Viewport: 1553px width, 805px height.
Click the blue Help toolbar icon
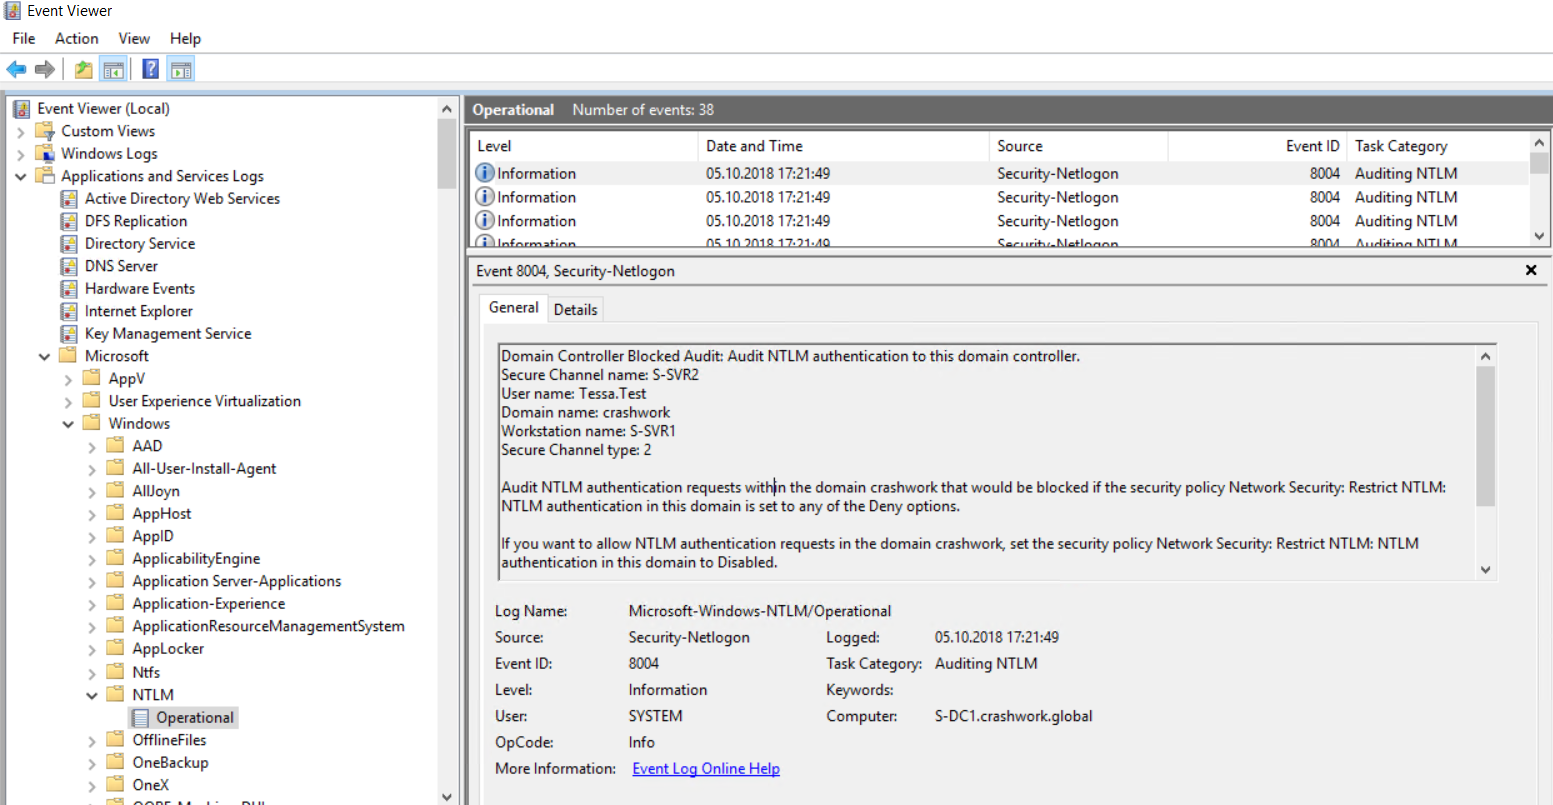coord(151,69)
